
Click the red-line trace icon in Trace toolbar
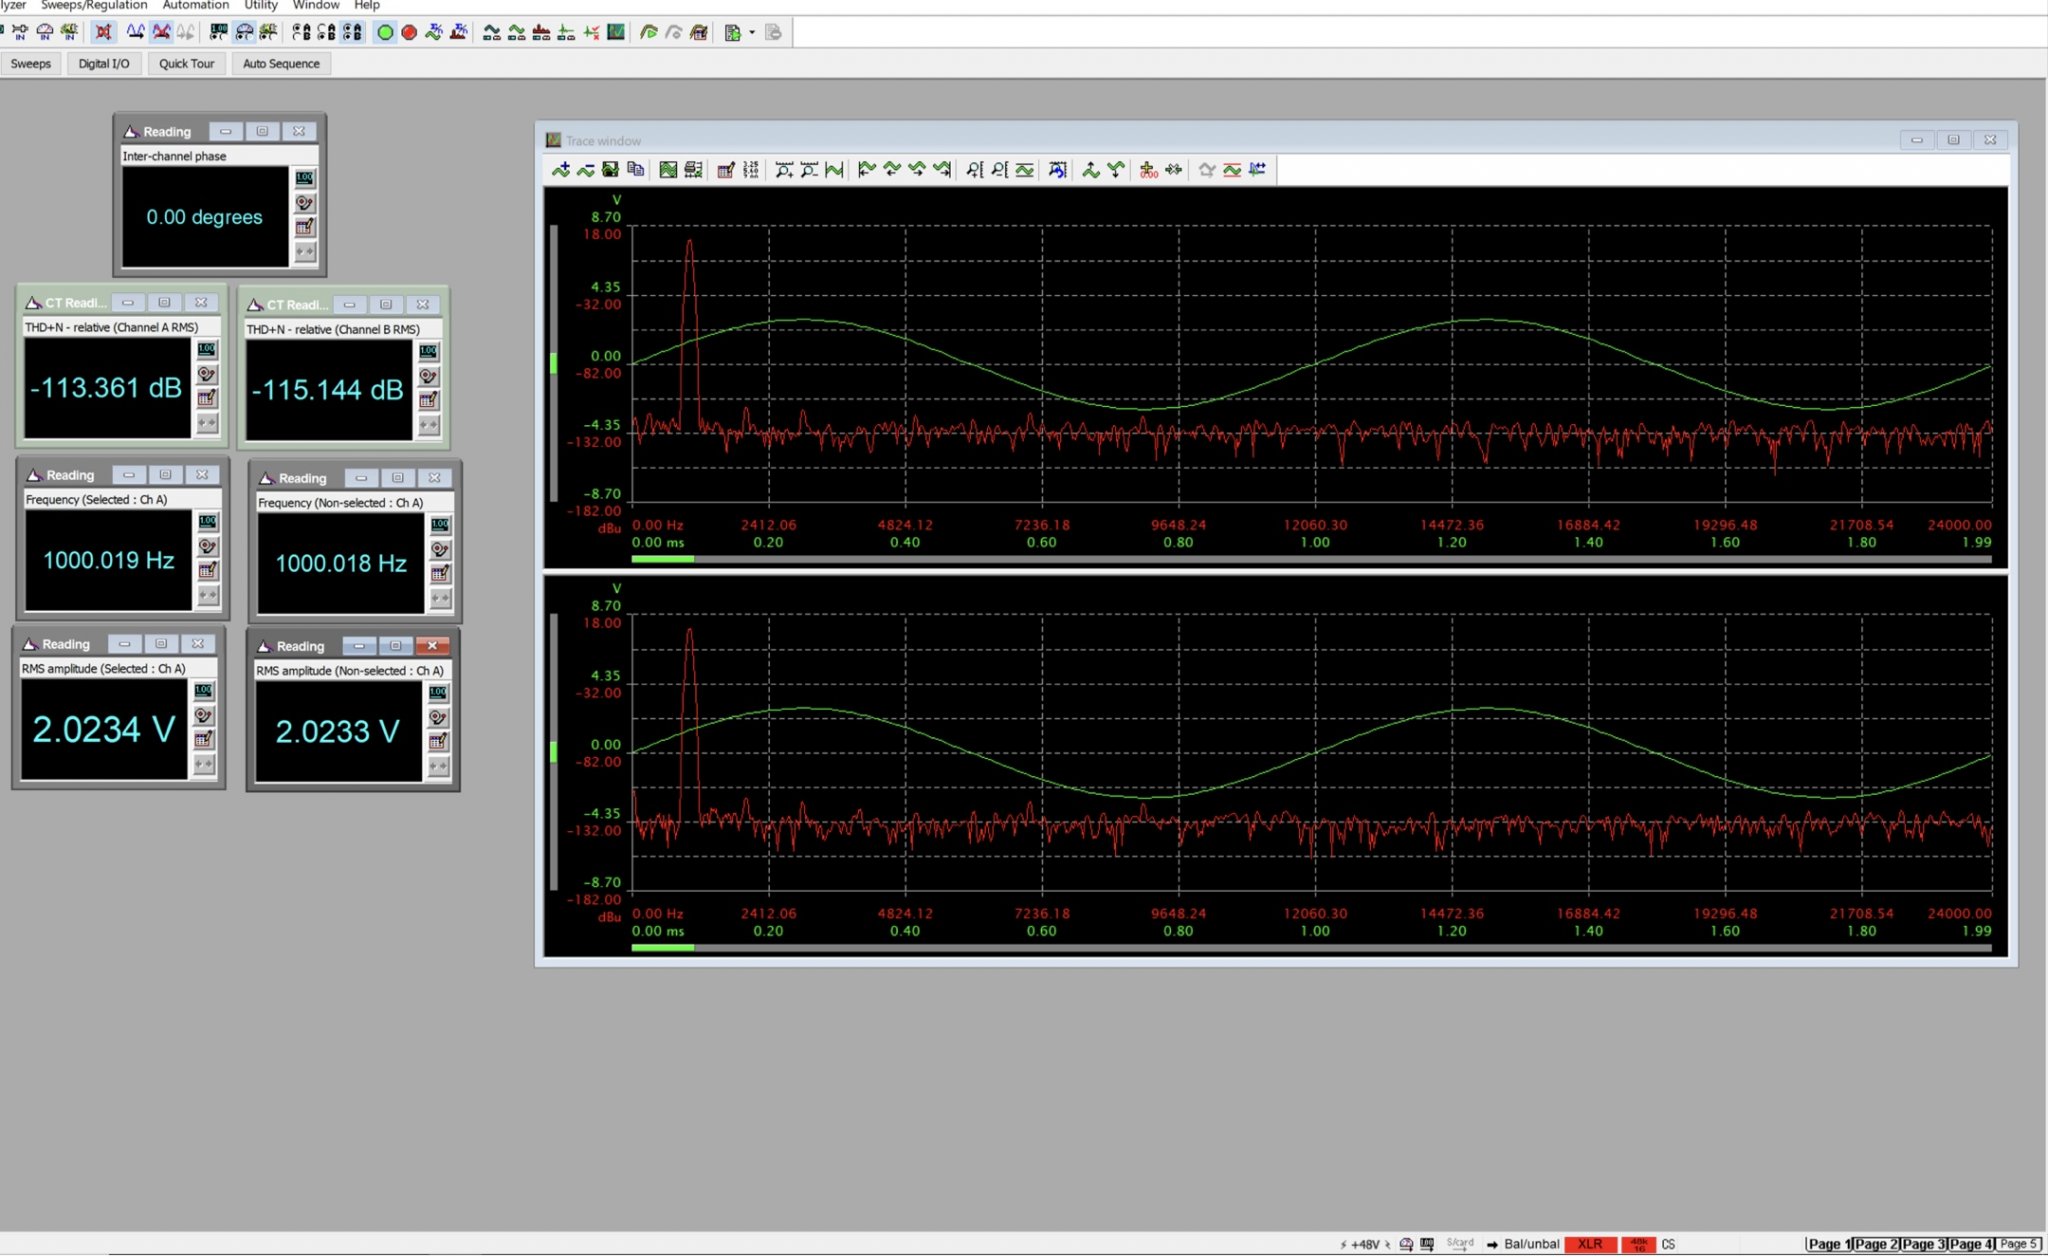tap(1232, 170)
